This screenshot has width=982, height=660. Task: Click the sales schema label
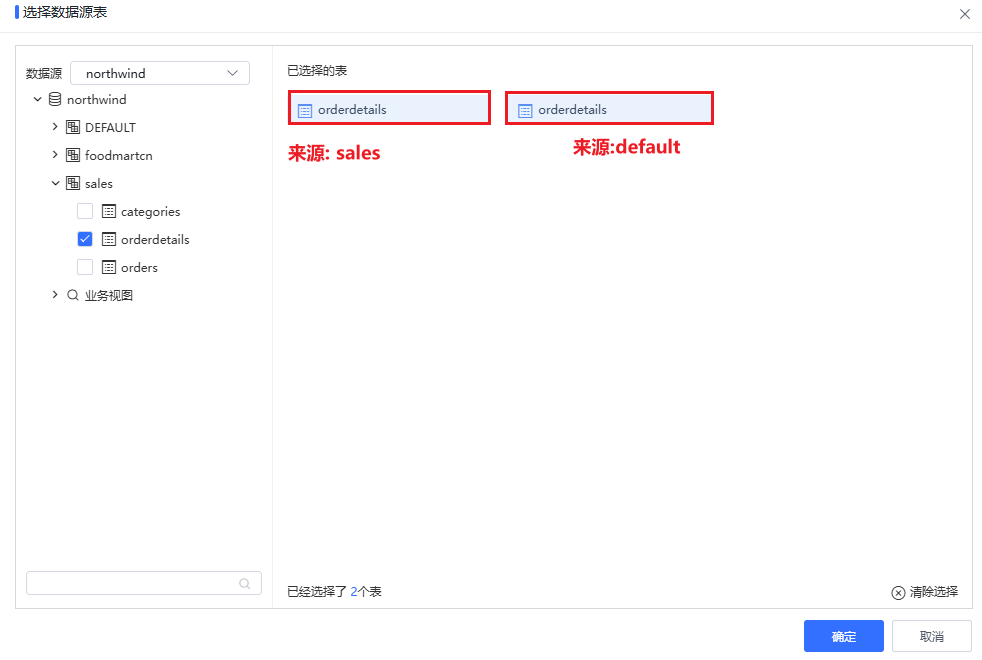click(99, 183)
